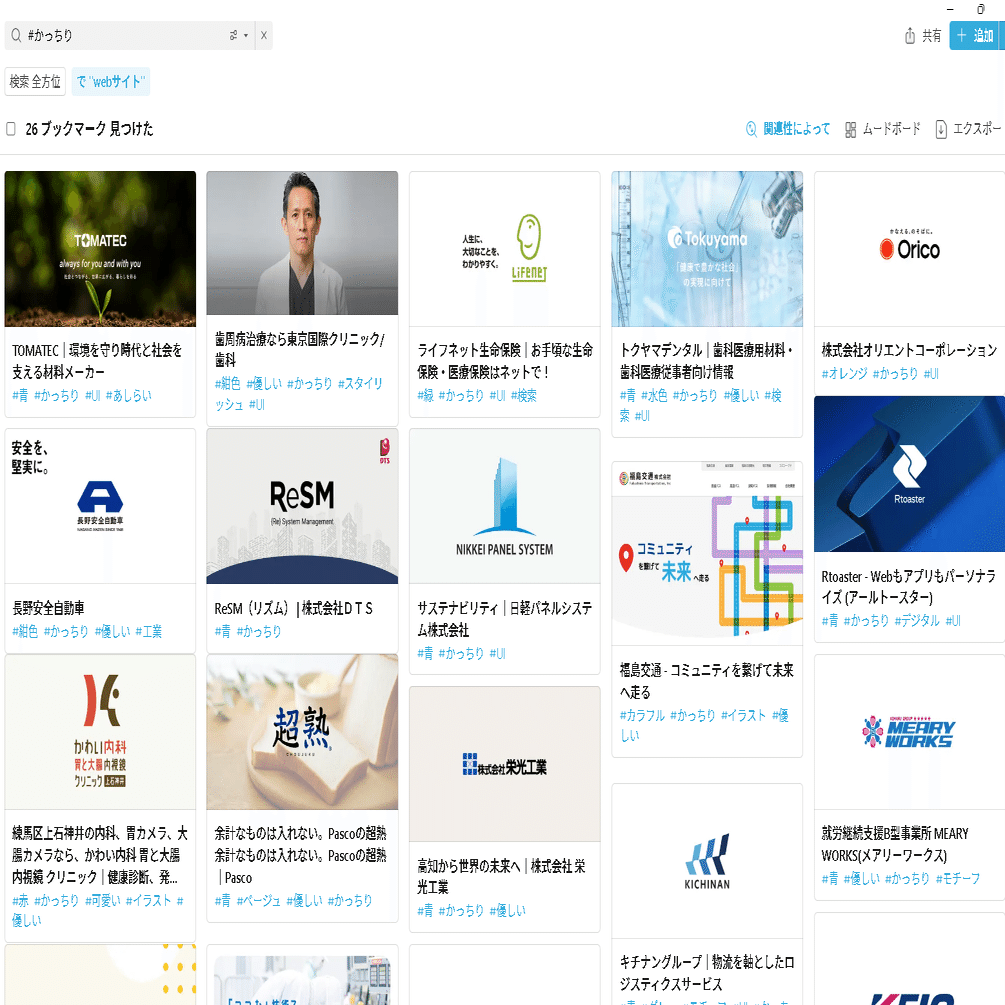
Task: Click the 追加 add button
Action: click(976, 35)
